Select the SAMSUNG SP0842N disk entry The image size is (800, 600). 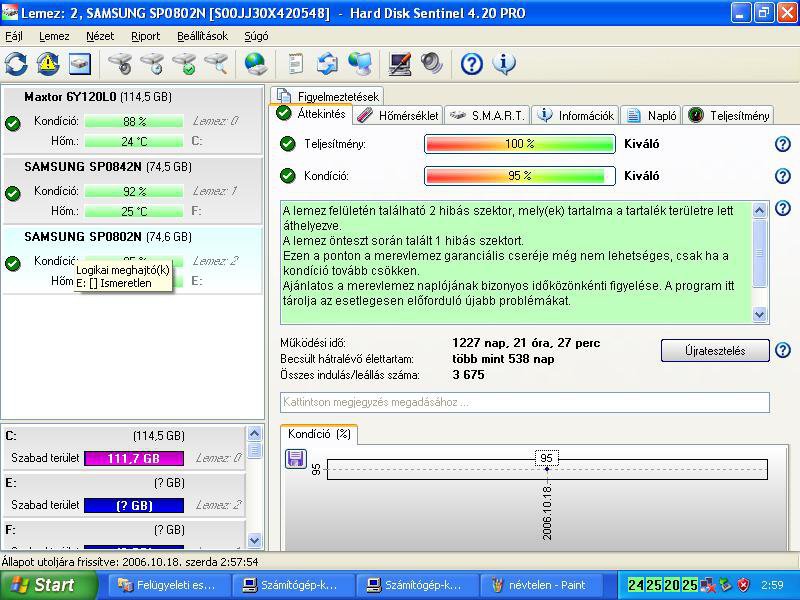[x=133, y=190]
